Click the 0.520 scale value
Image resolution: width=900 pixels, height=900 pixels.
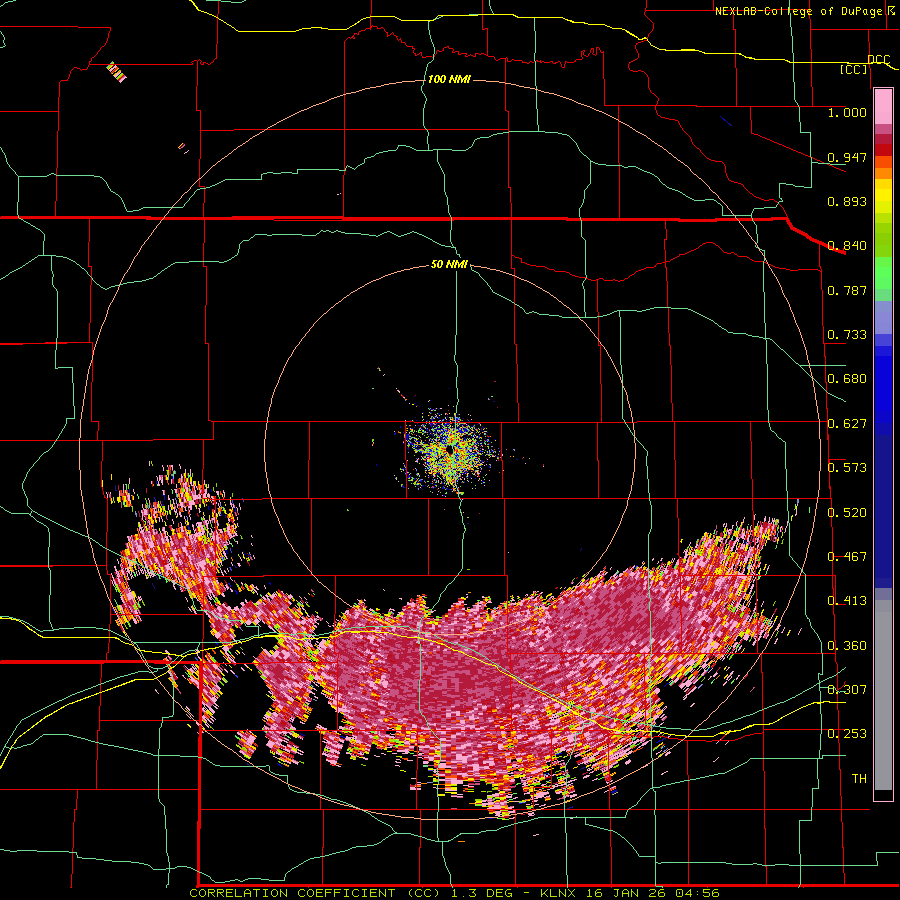847,513
